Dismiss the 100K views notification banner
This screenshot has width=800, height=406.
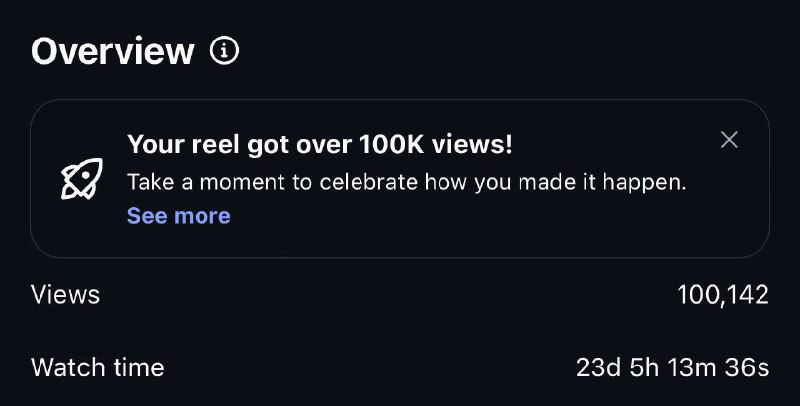tap(729, 140)
